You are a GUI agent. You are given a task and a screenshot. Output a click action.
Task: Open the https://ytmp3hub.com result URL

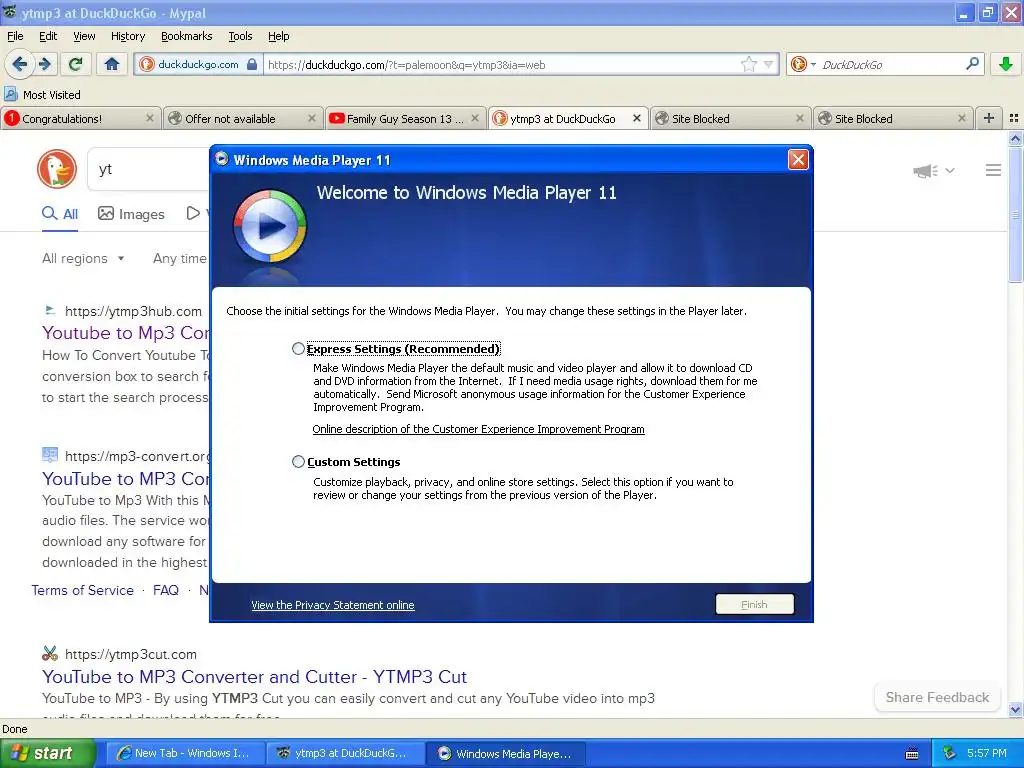[133, 312]
